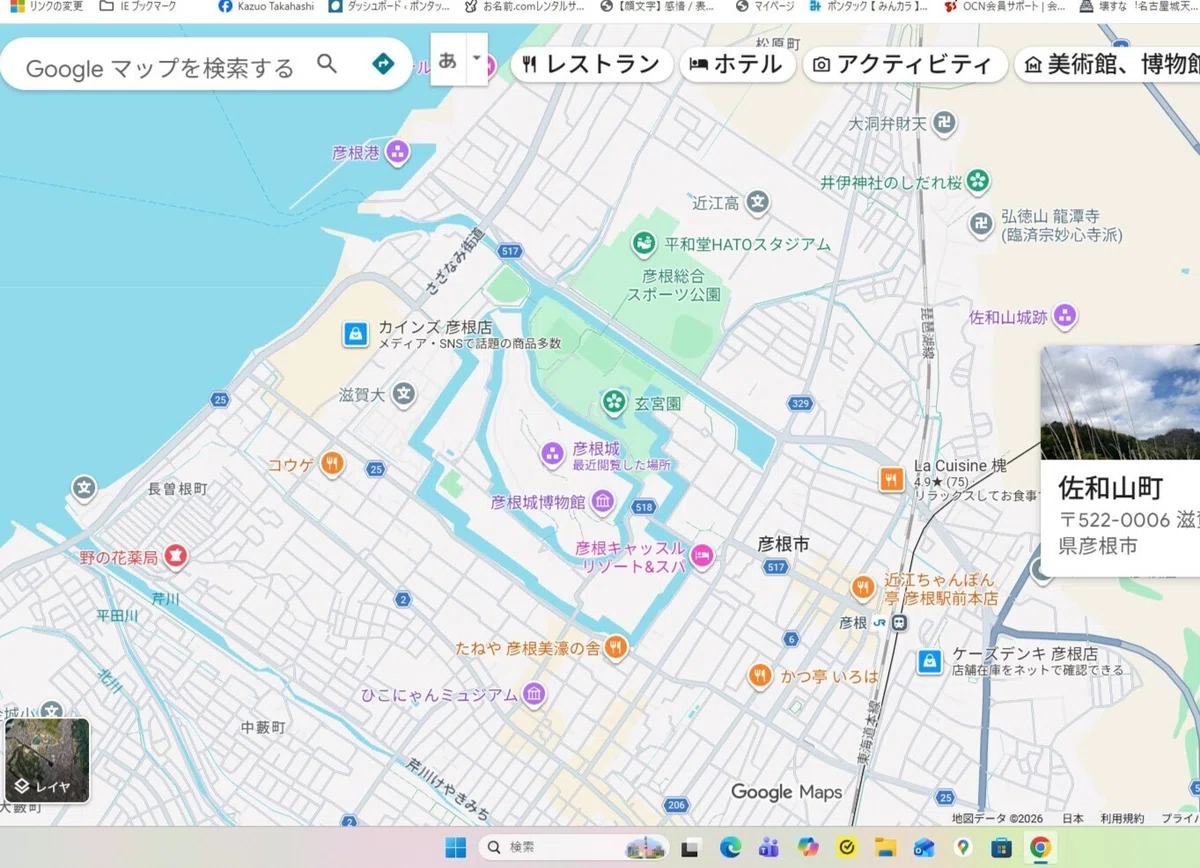Click the La Cuisine 槐 restaurant pin
This screenshot has width=1200, height=868.
point(892,479)
